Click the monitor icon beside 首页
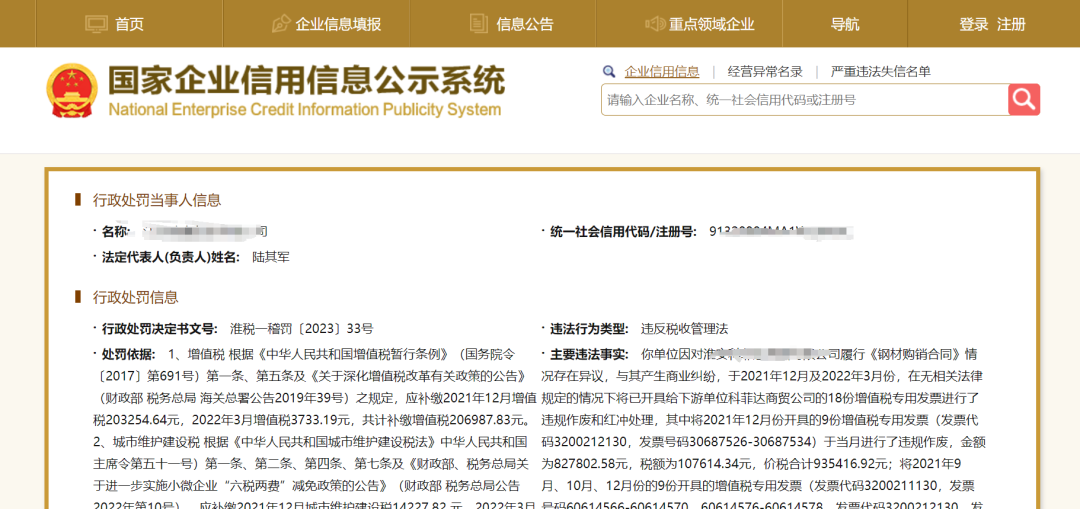1080x509 pixels. click(96, 24)
